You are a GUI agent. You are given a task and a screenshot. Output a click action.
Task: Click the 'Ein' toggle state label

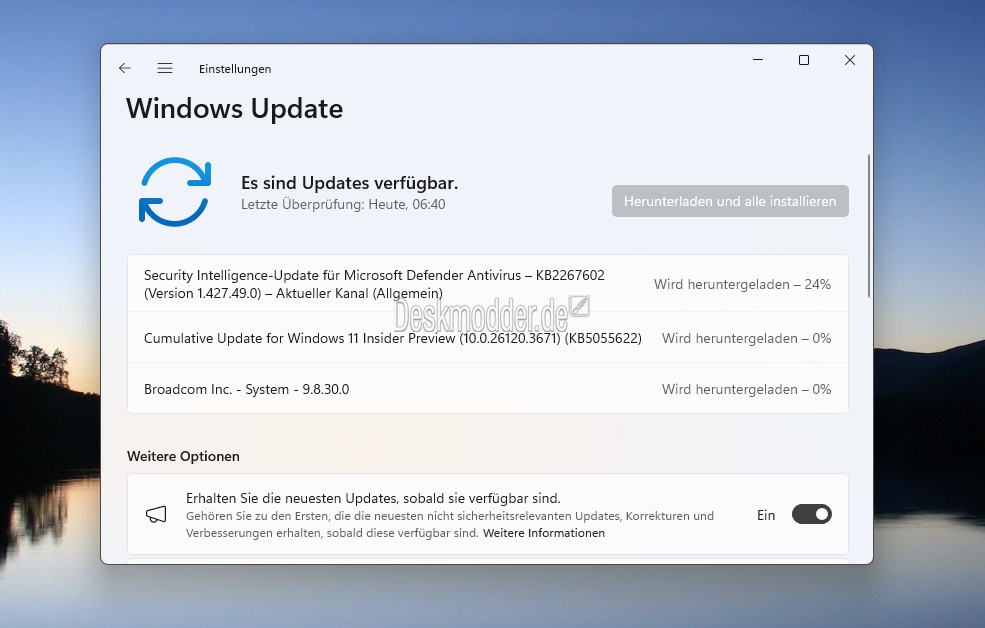(x=766, y=515)
